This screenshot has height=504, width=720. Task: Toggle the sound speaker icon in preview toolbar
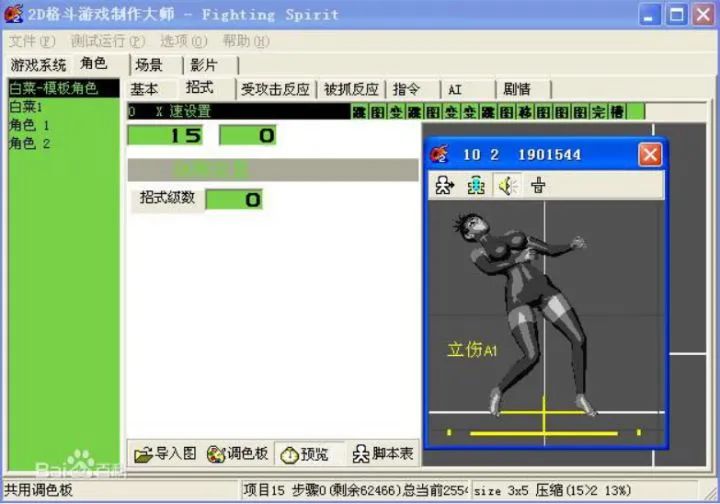point(507,186)
